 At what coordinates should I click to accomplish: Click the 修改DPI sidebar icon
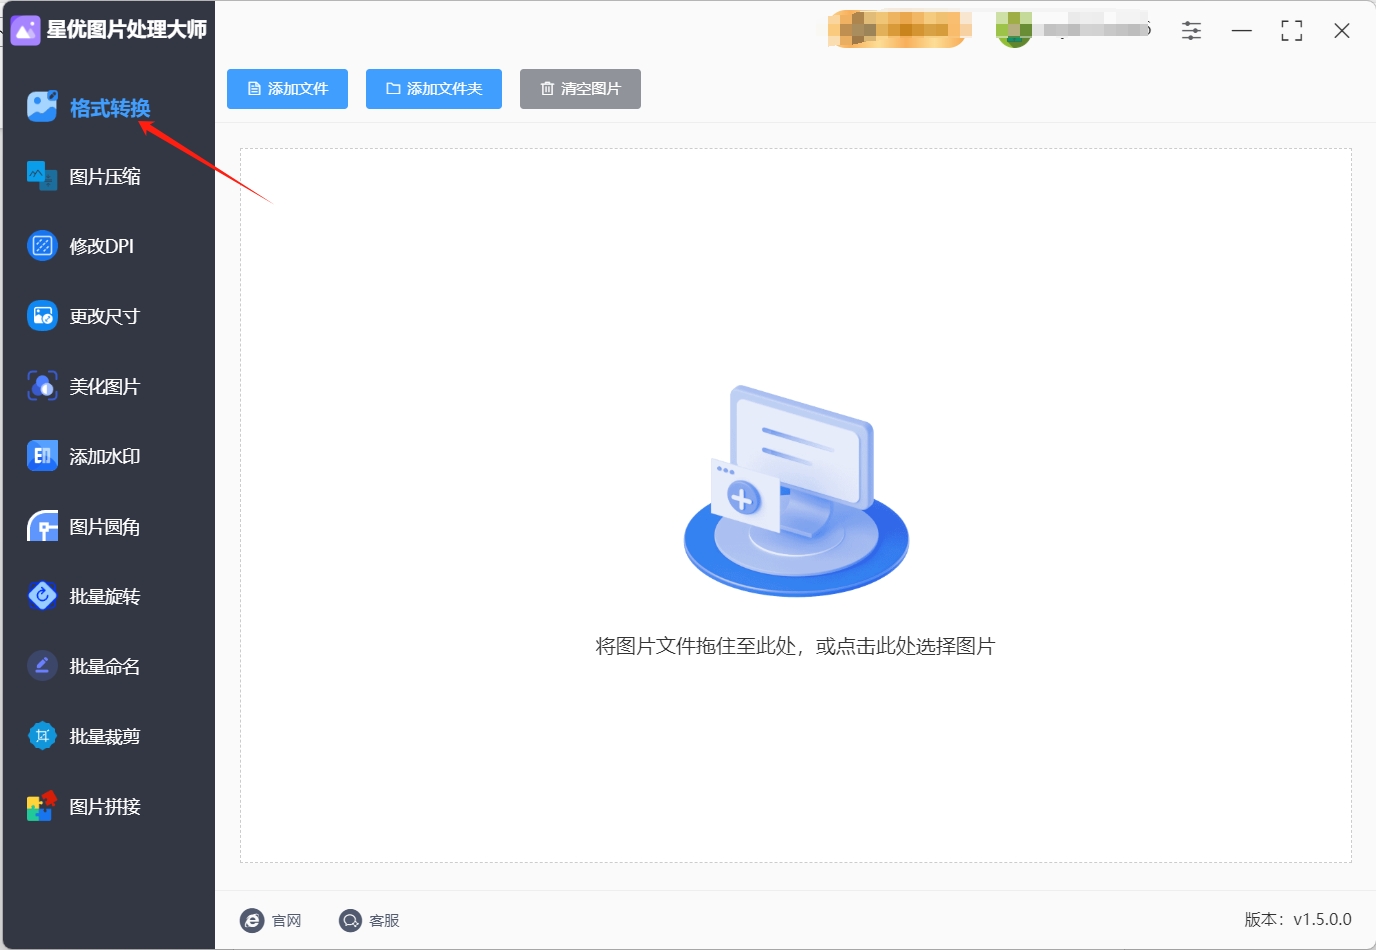[x=42, y=246]
